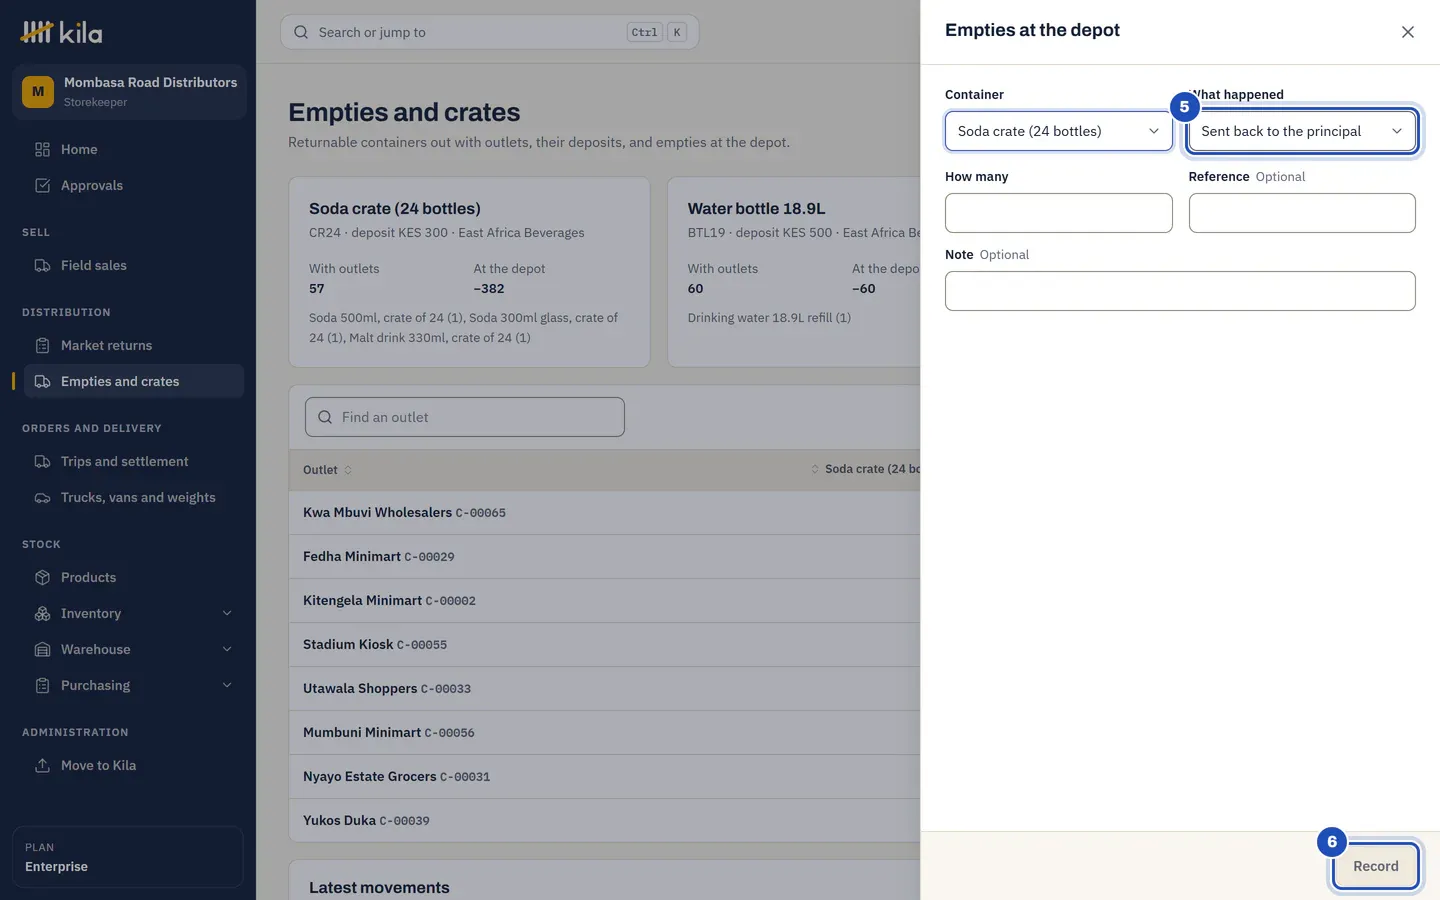Screen dimensions: 1440x900
Task: Click the Enterprise plan box
Action: coord(128,857)
